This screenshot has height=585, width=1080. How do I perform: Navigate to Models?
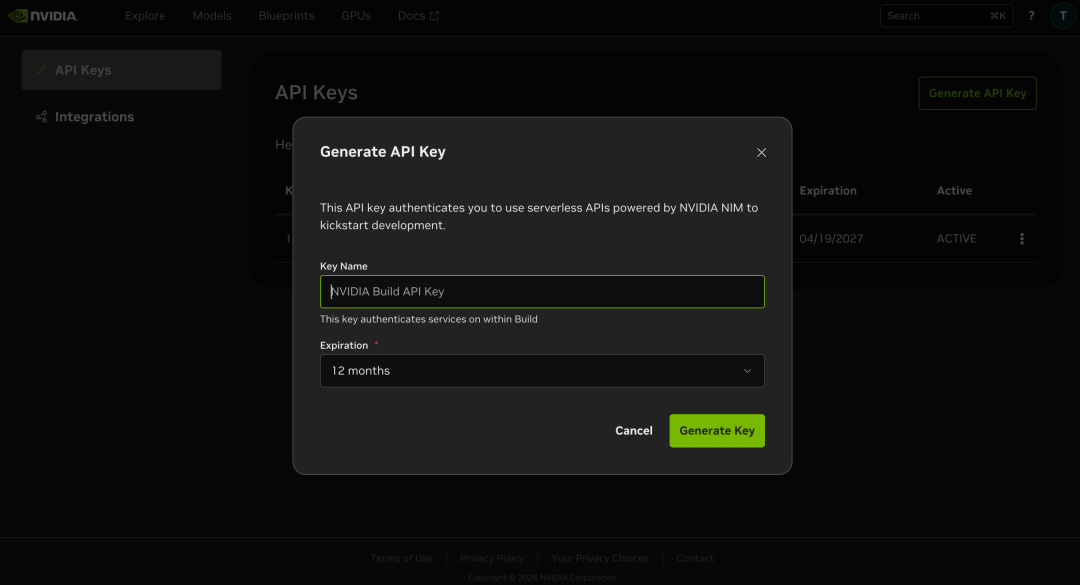pyautogui.click(x=211, y=15)
